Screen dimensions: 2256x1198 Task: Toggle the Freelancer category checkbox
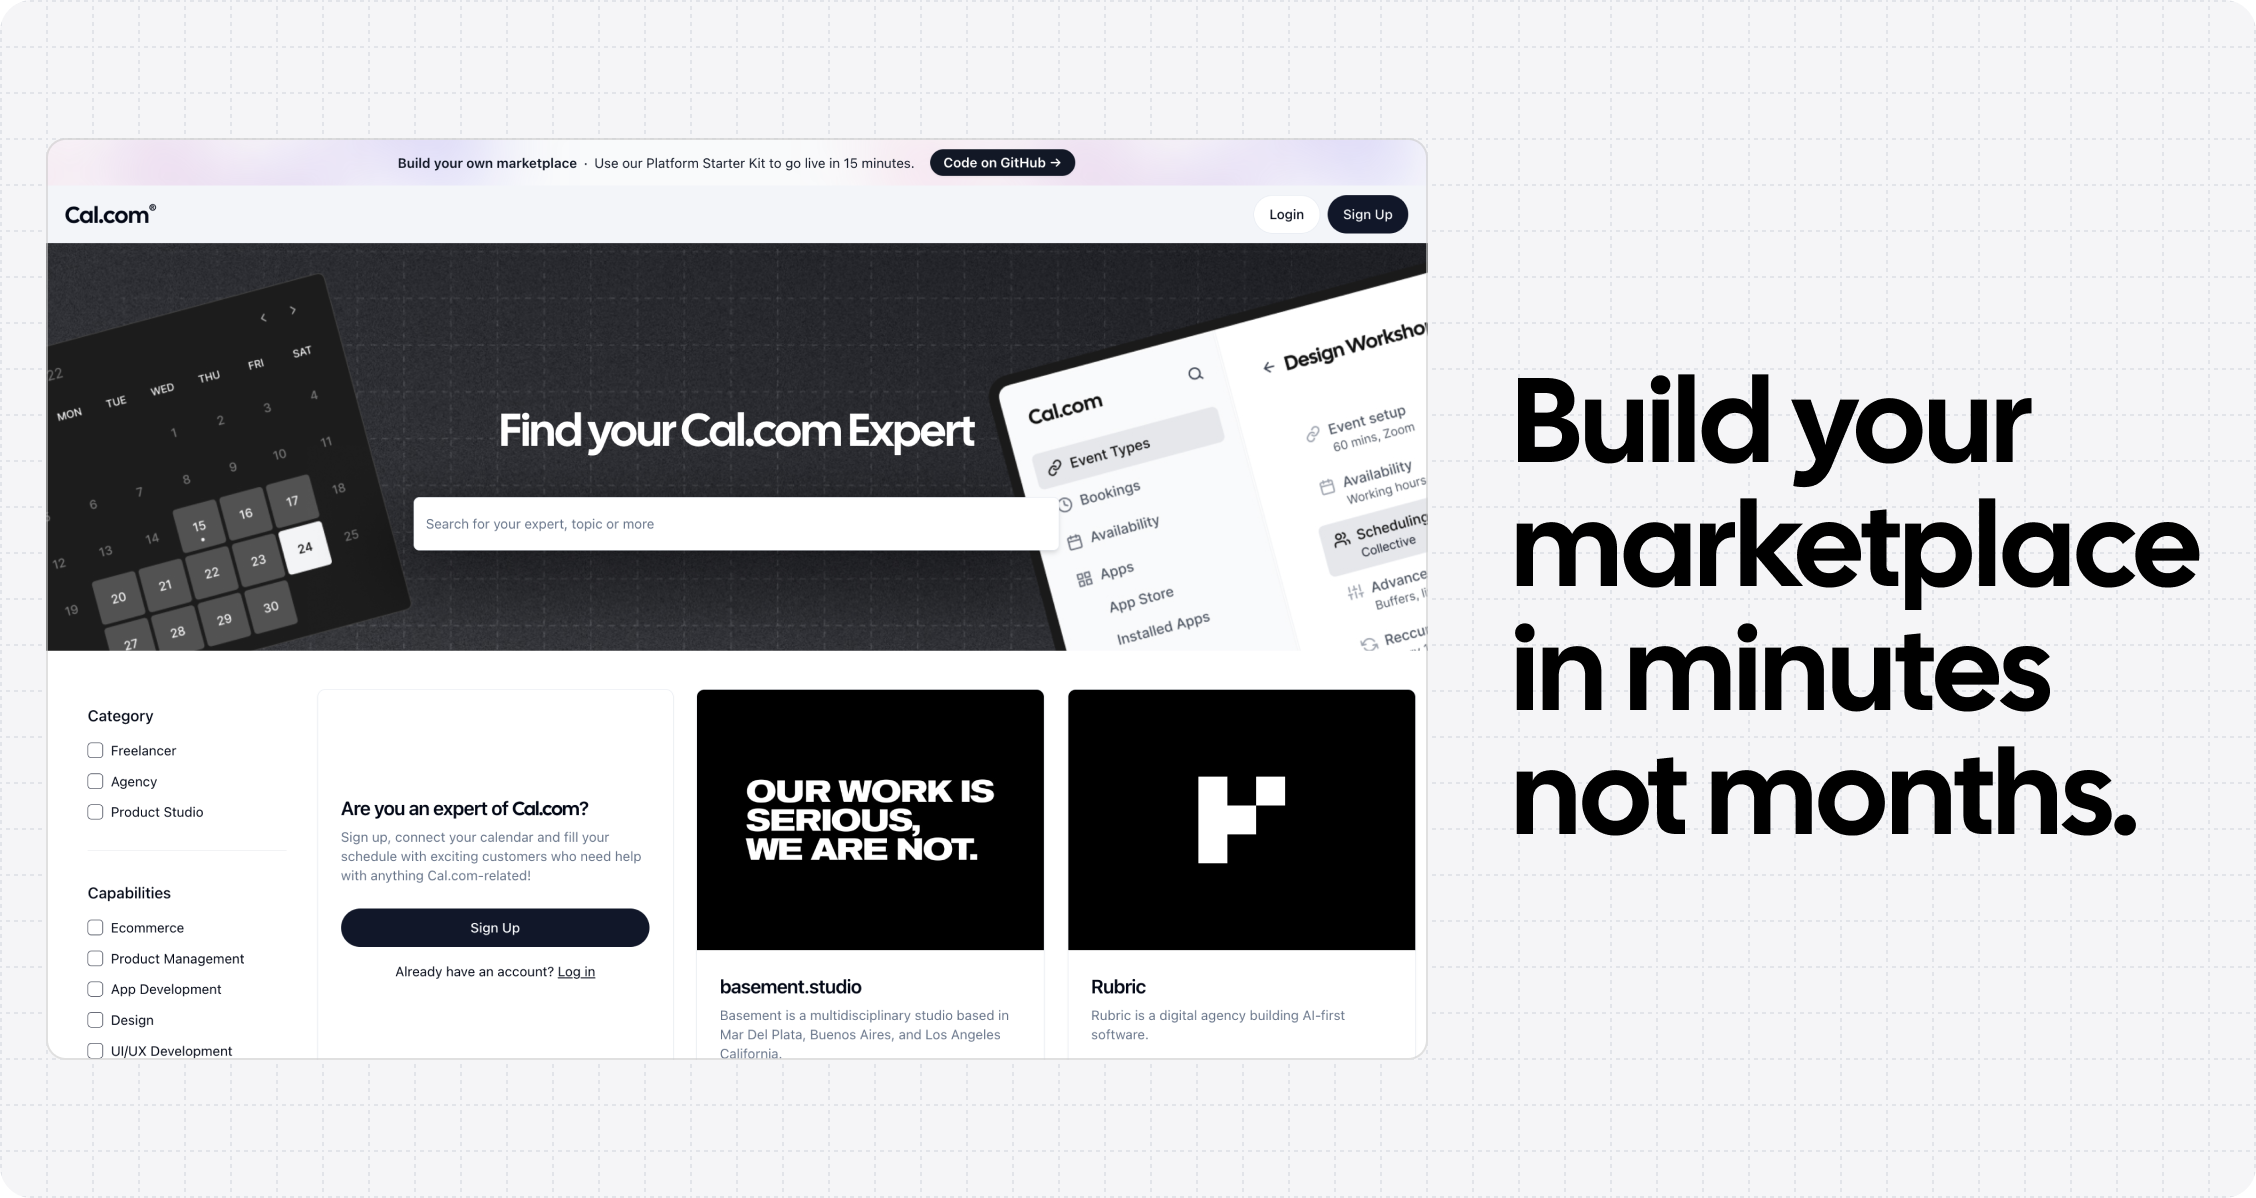(x=94, y=750)
